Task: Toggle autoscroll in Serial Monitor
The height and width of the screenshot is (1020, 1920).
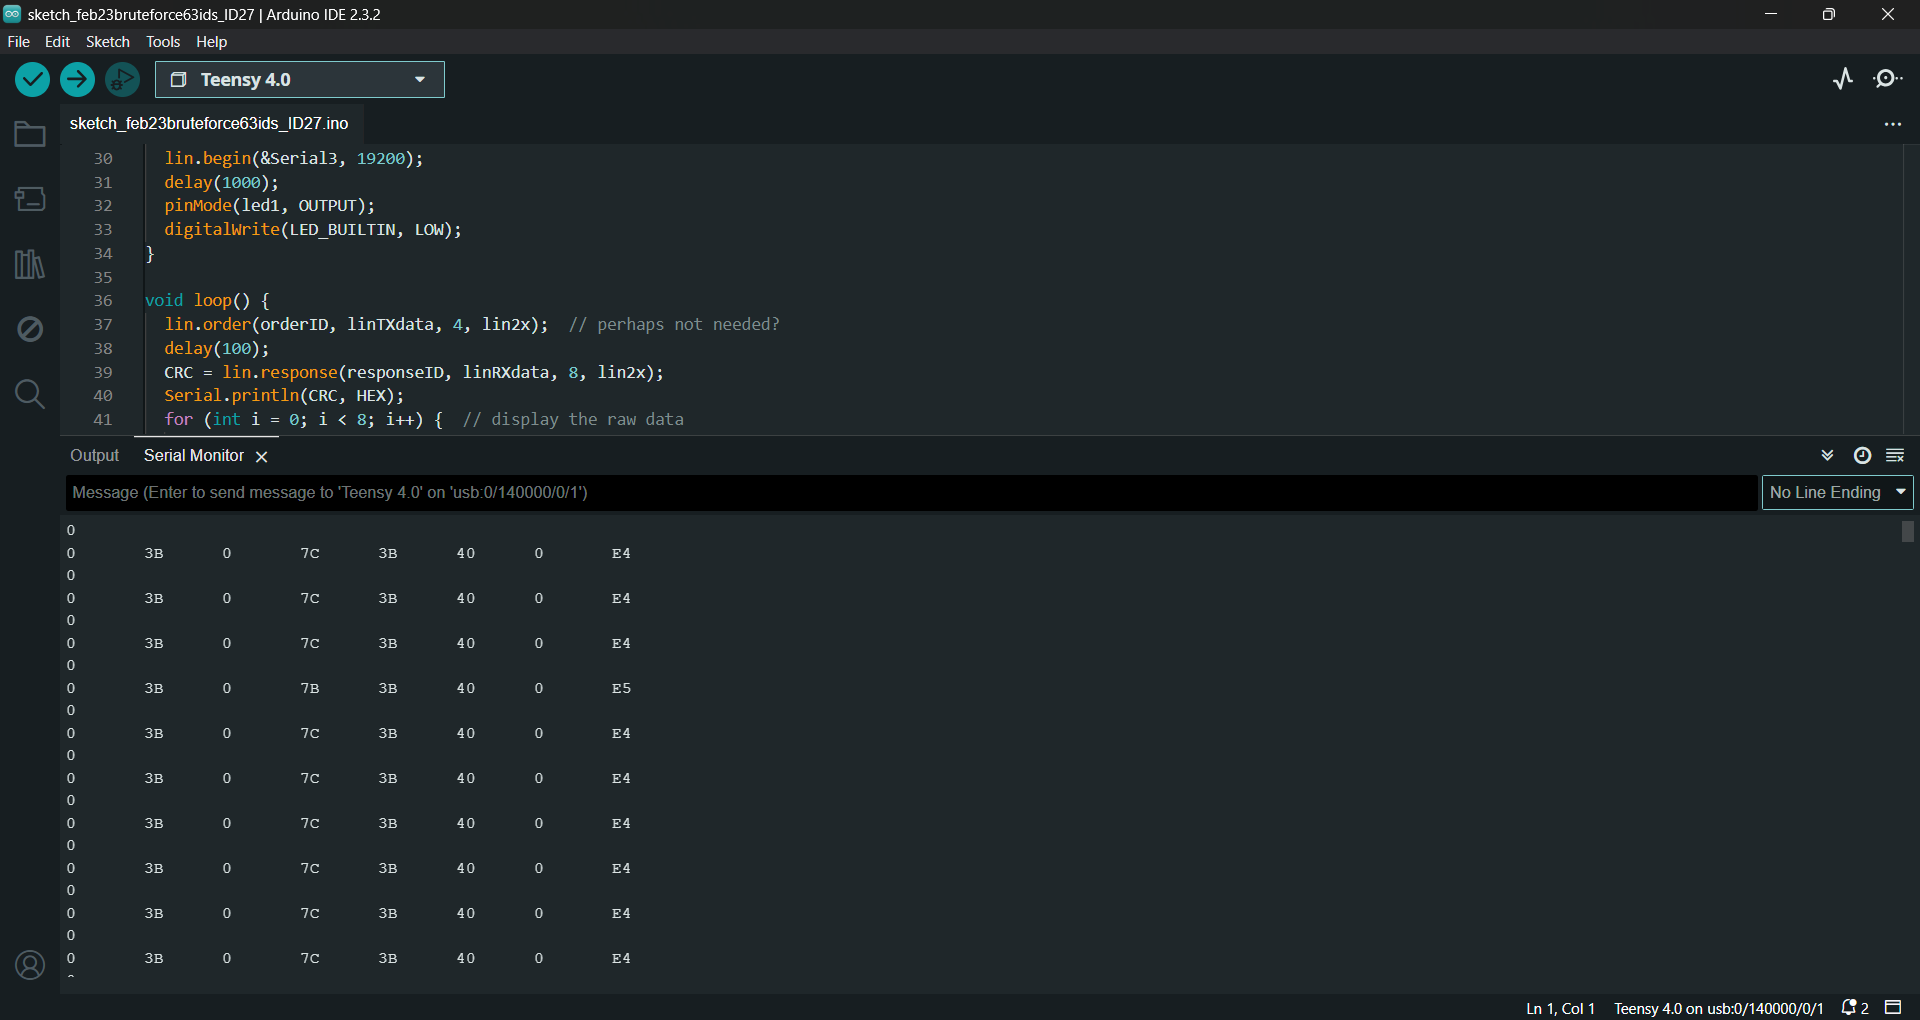Action: click(x=1827, y=456)
